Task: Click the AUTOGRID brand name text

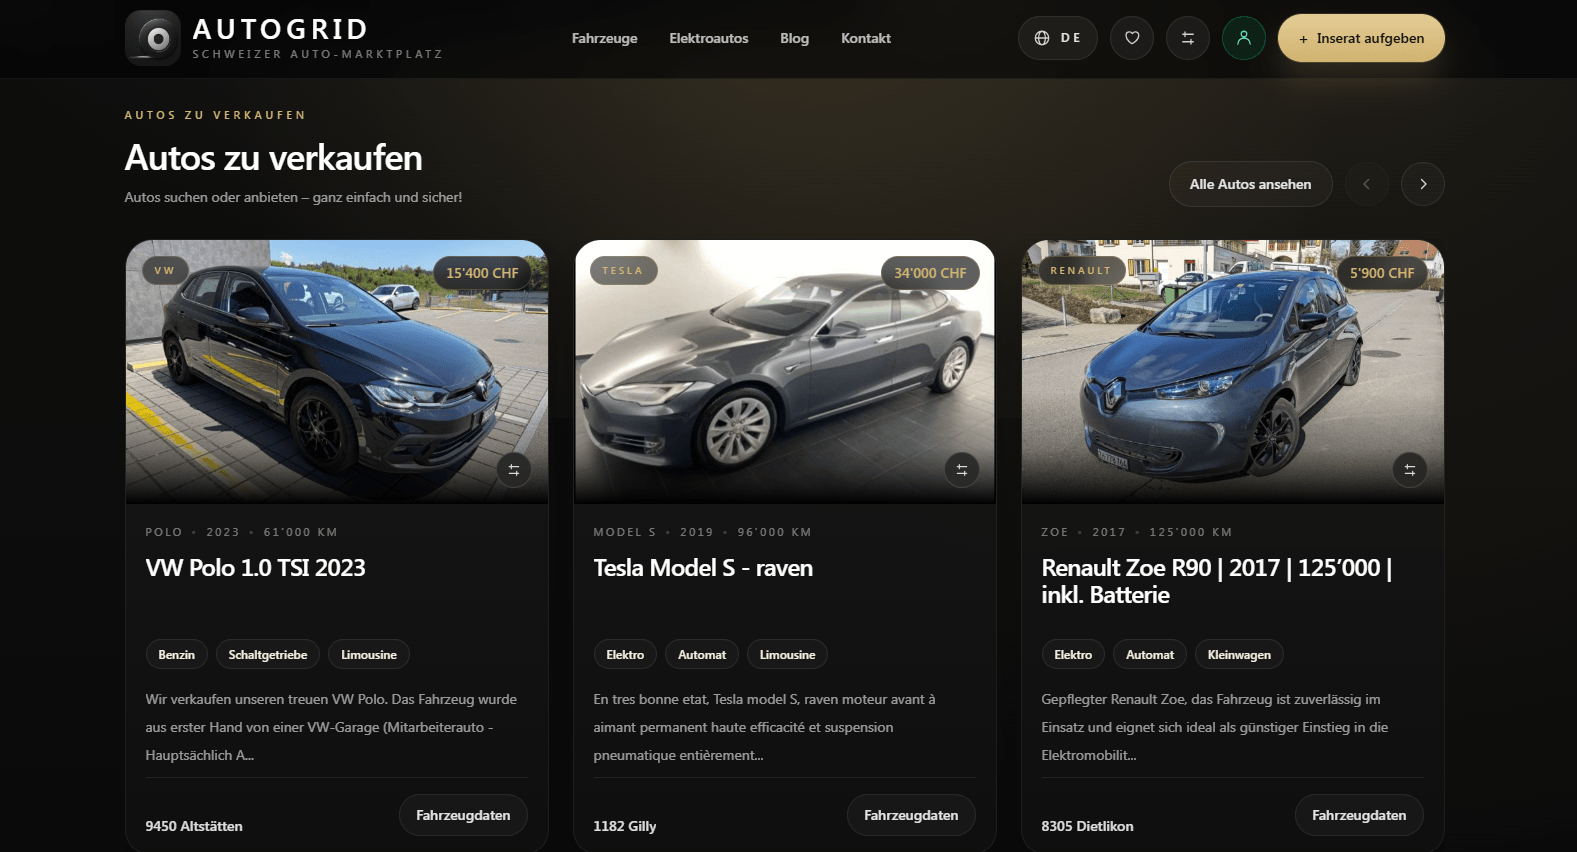Action: coord(281,29)
